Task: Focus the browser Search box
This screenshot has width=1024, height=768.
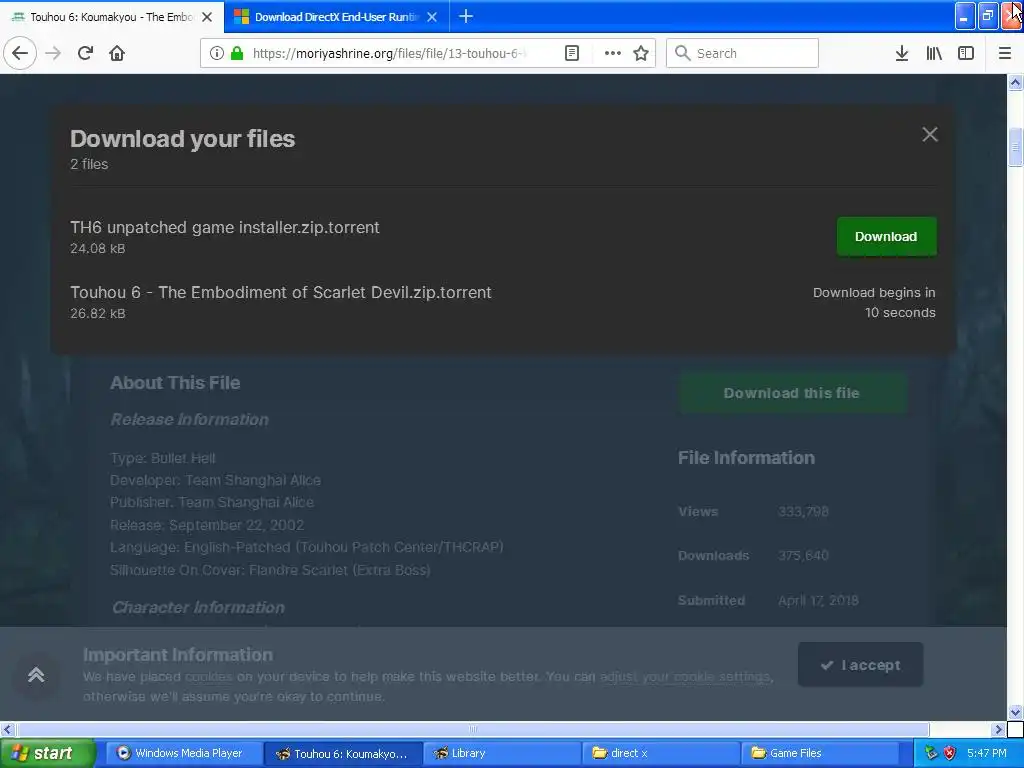Action: tap(742, 53)
